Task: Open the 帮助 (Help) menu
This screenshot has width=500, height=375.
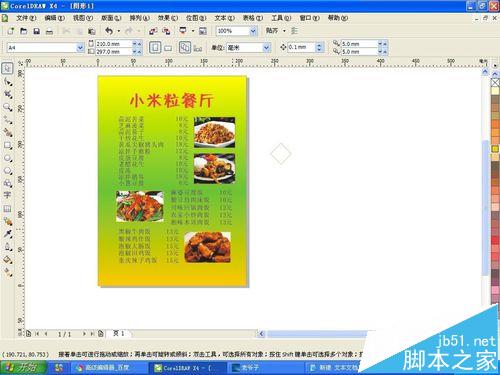Action: (338, 18)
